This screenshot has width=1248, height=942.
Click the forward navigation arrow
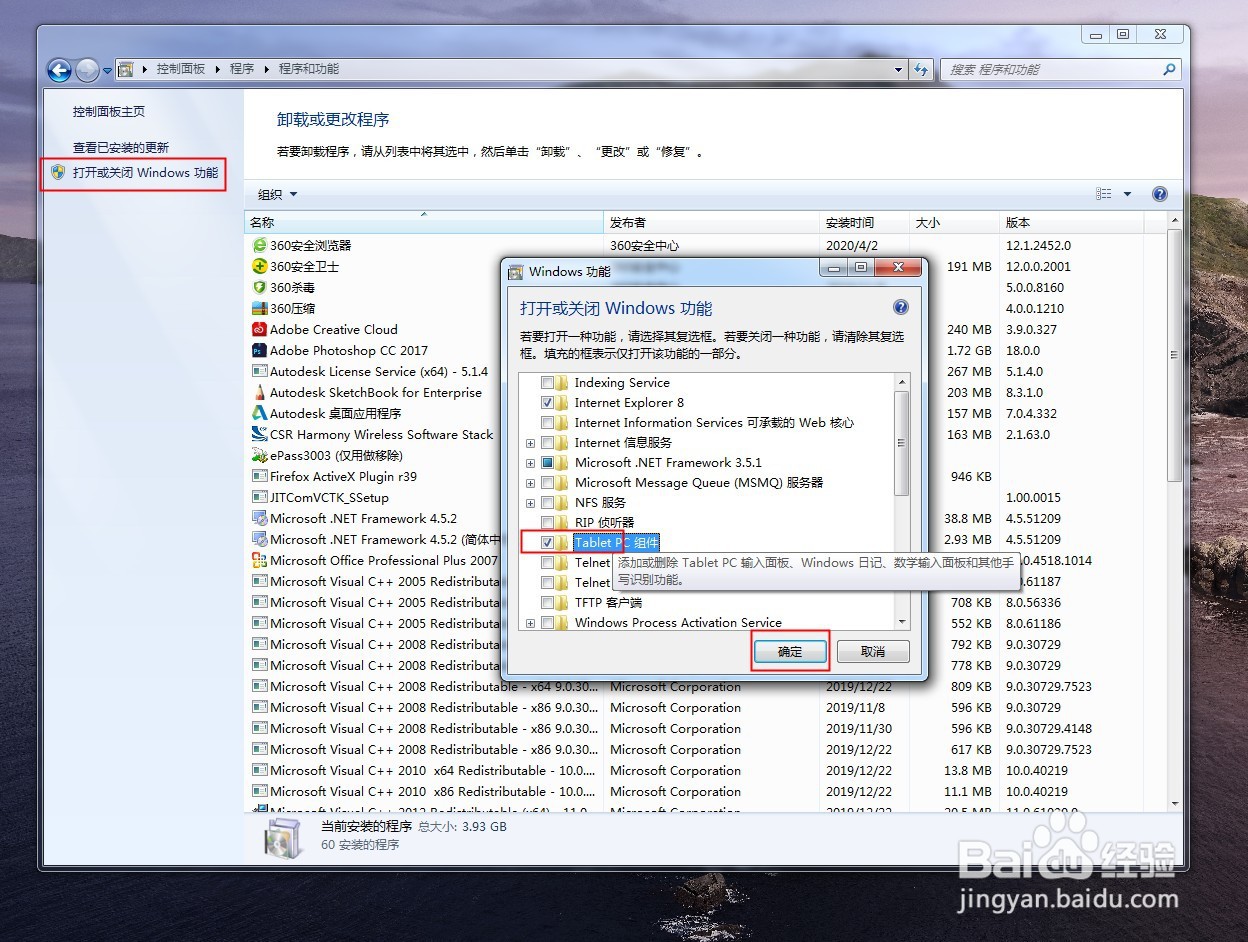coord(87,70)
